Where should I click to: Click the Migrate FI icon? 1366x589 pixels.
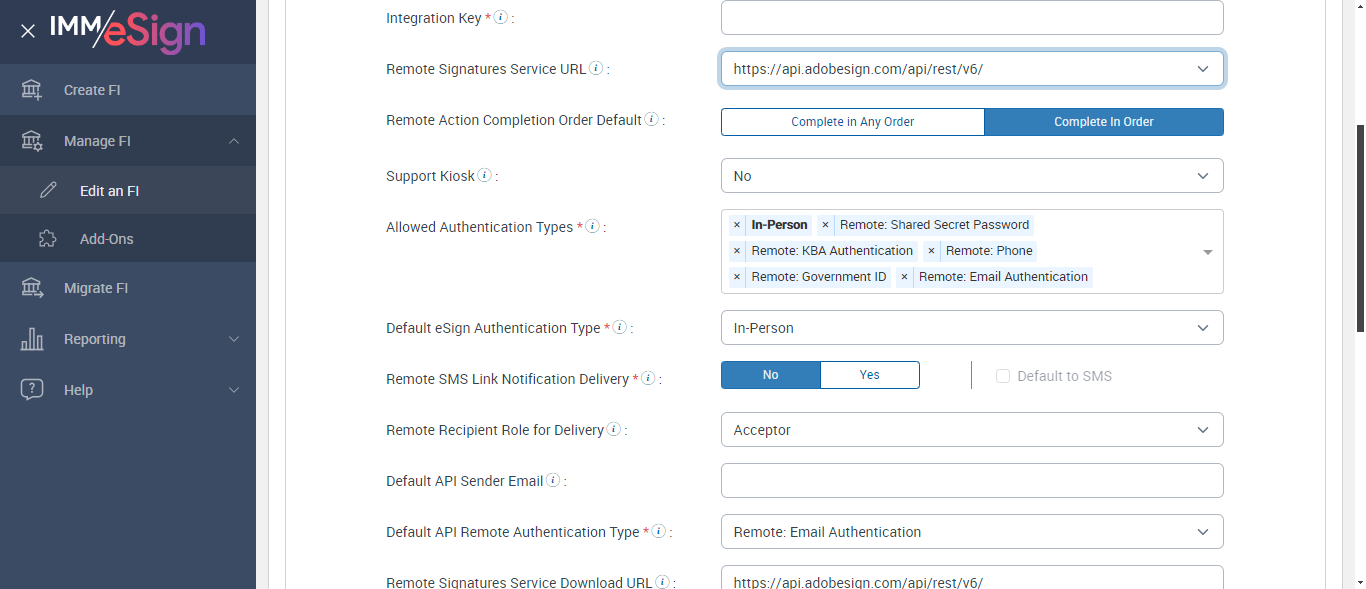coord(32,288)
